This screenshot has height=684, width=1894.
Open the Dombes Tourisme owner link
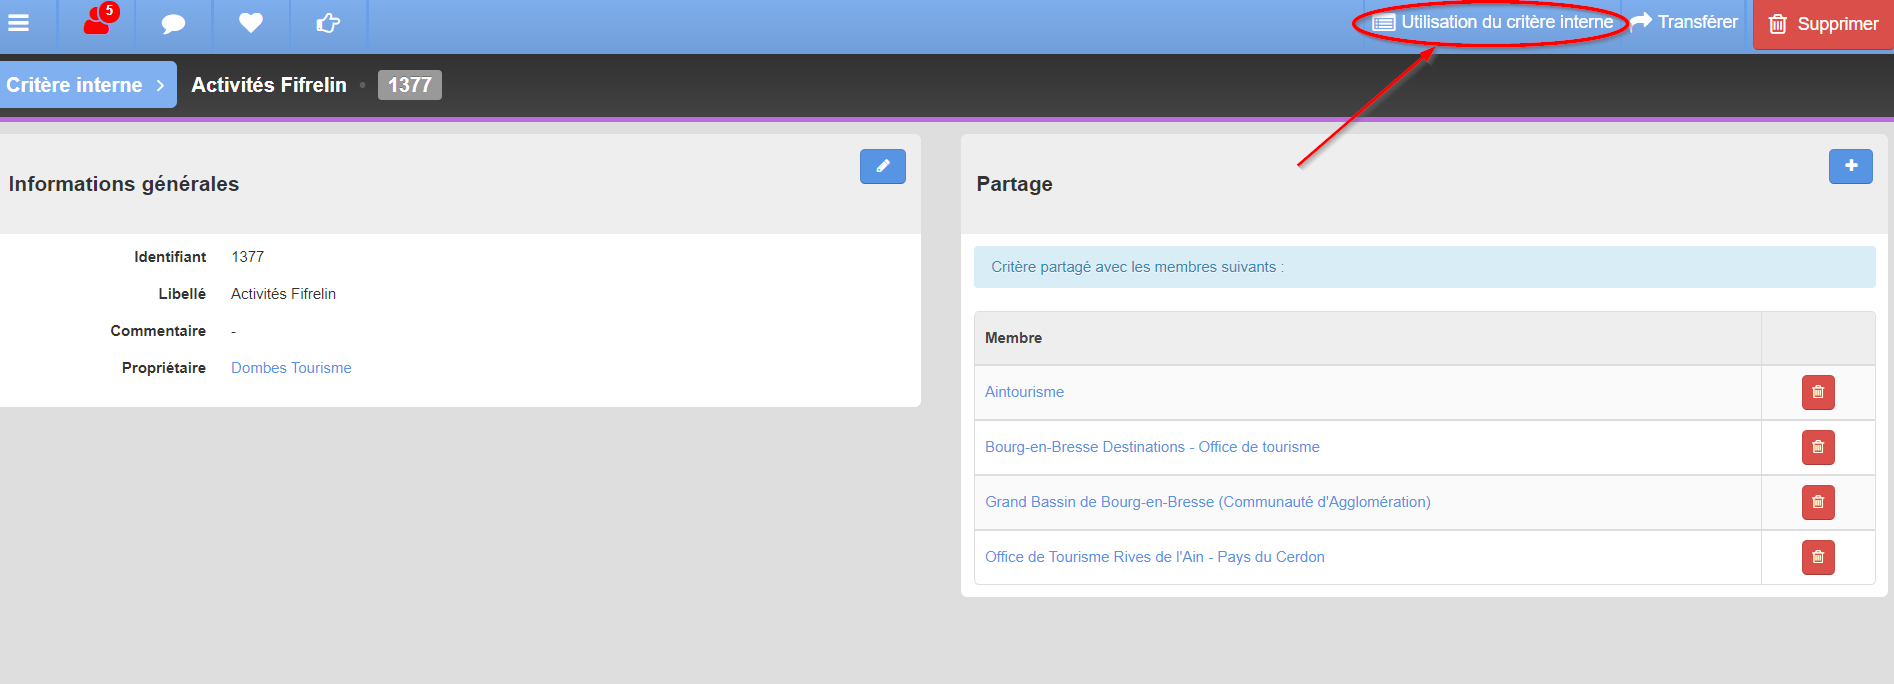291,368
